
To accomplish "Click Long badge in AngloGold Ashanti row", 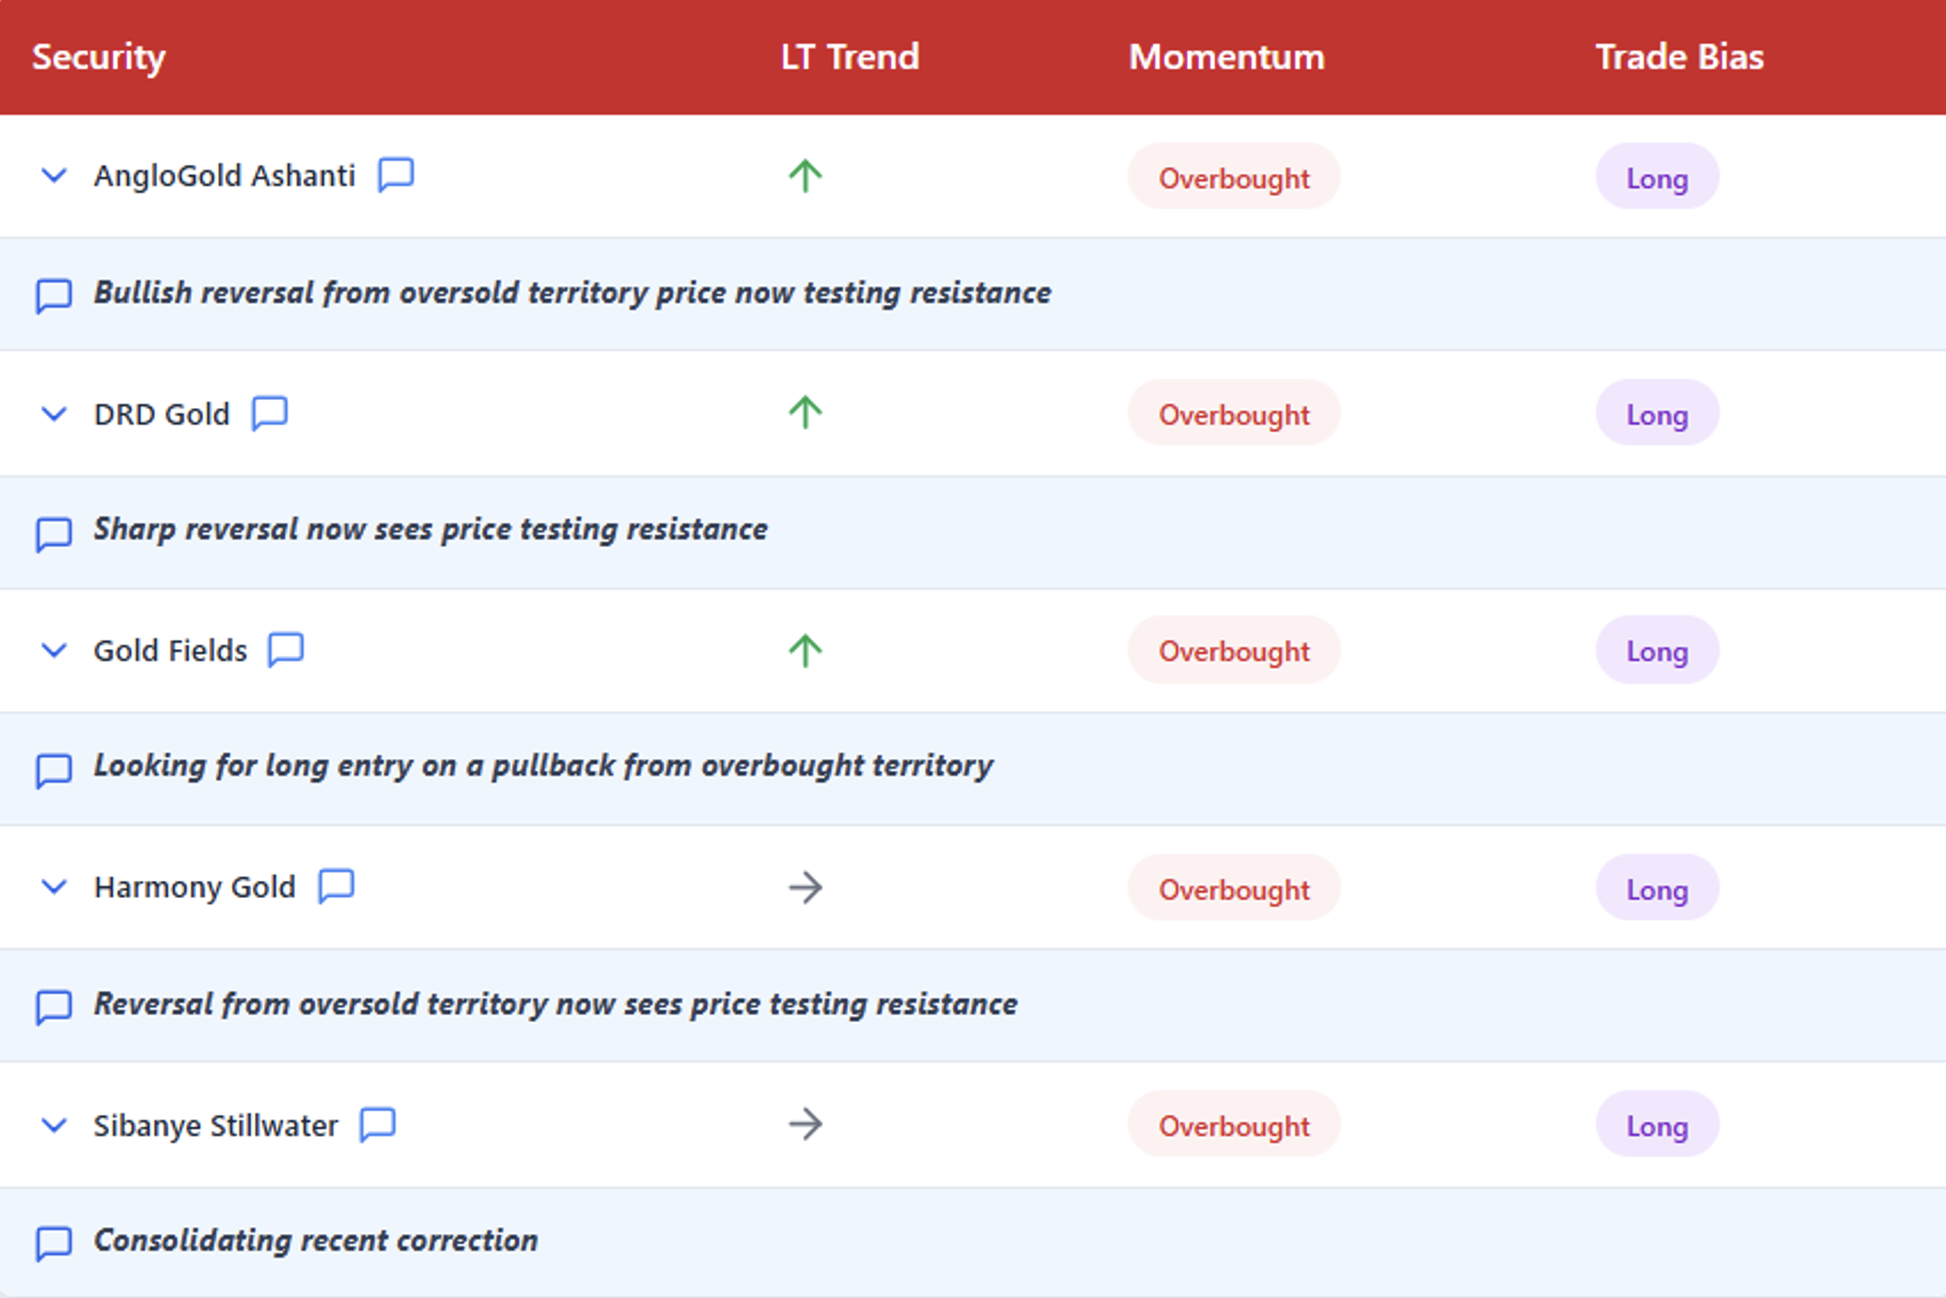I will click(1656, 178).
